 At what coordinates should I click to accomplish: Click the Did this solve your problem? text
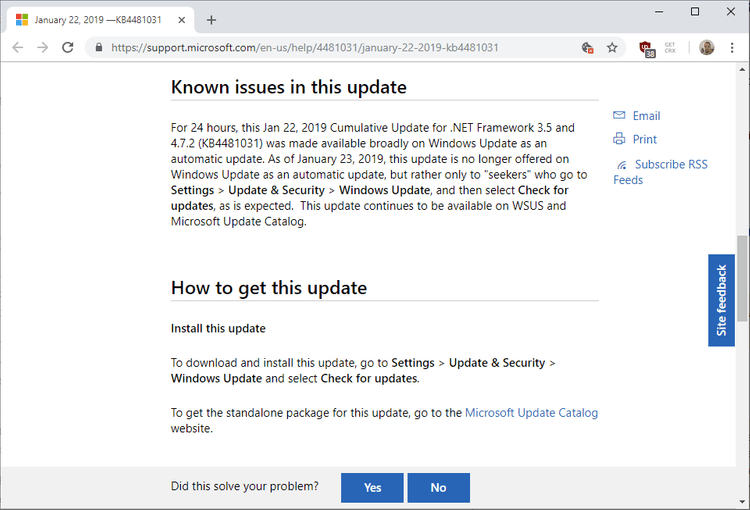pyautogui.click(x=244, y=487)
